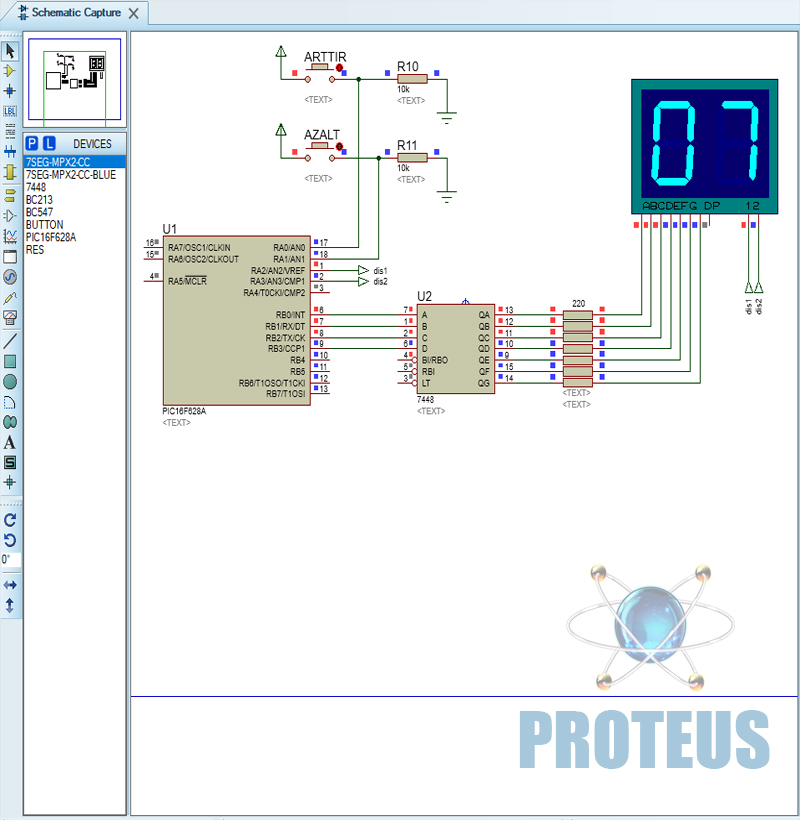Select the 2D circle drawing tool
Image resolution: width=800 pixels, height=820 pixels.
pyautogui.click(x=10, y=382)
